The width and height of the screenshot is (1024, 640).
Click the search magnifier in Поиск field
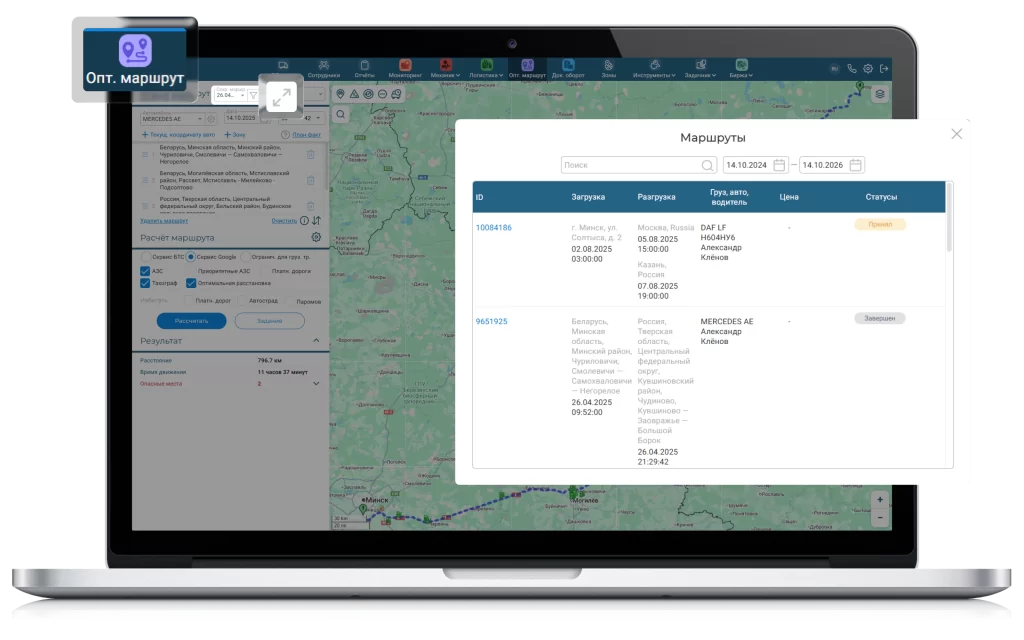point(707,165)
